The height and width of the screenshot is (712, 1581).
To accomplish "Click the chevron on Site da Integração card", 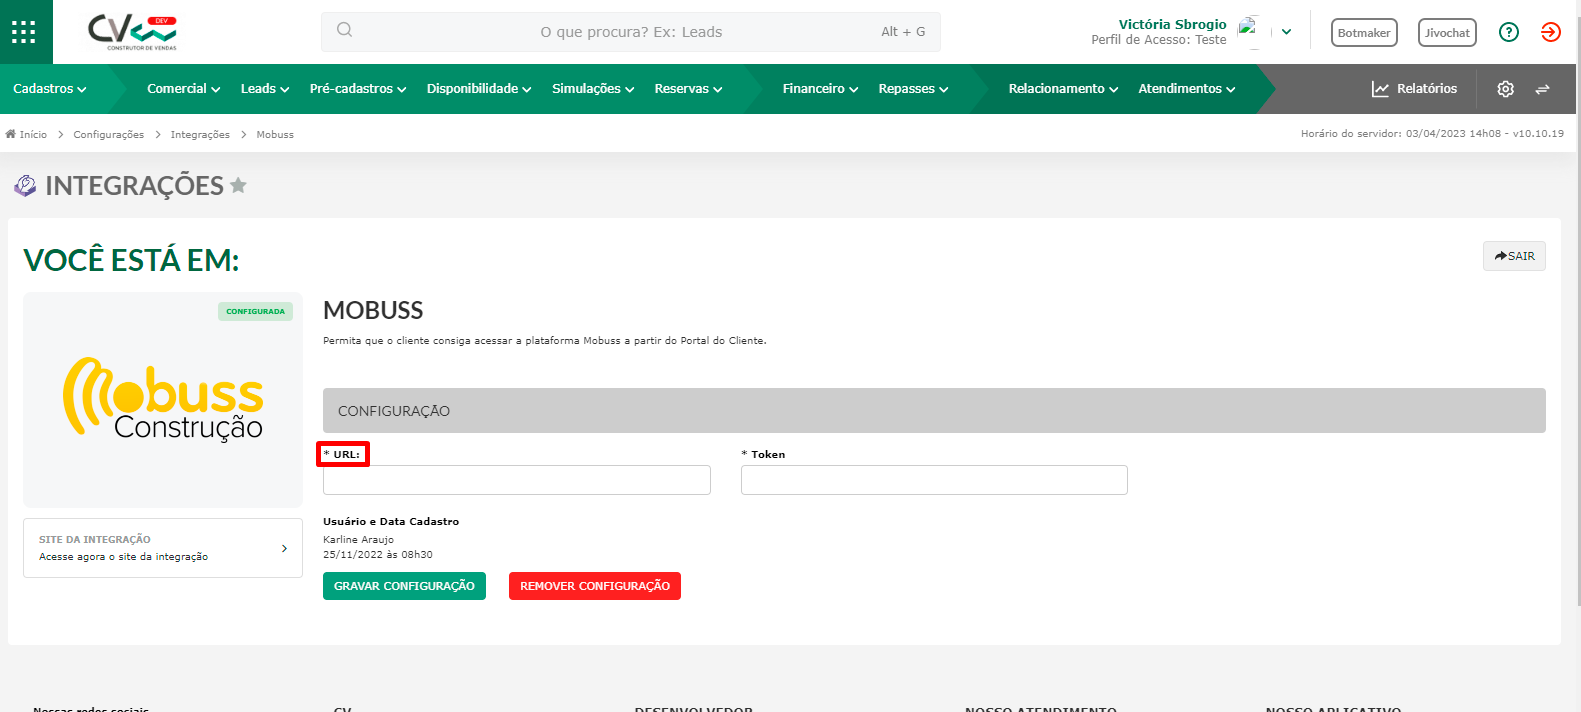I will tap(284, 548).
